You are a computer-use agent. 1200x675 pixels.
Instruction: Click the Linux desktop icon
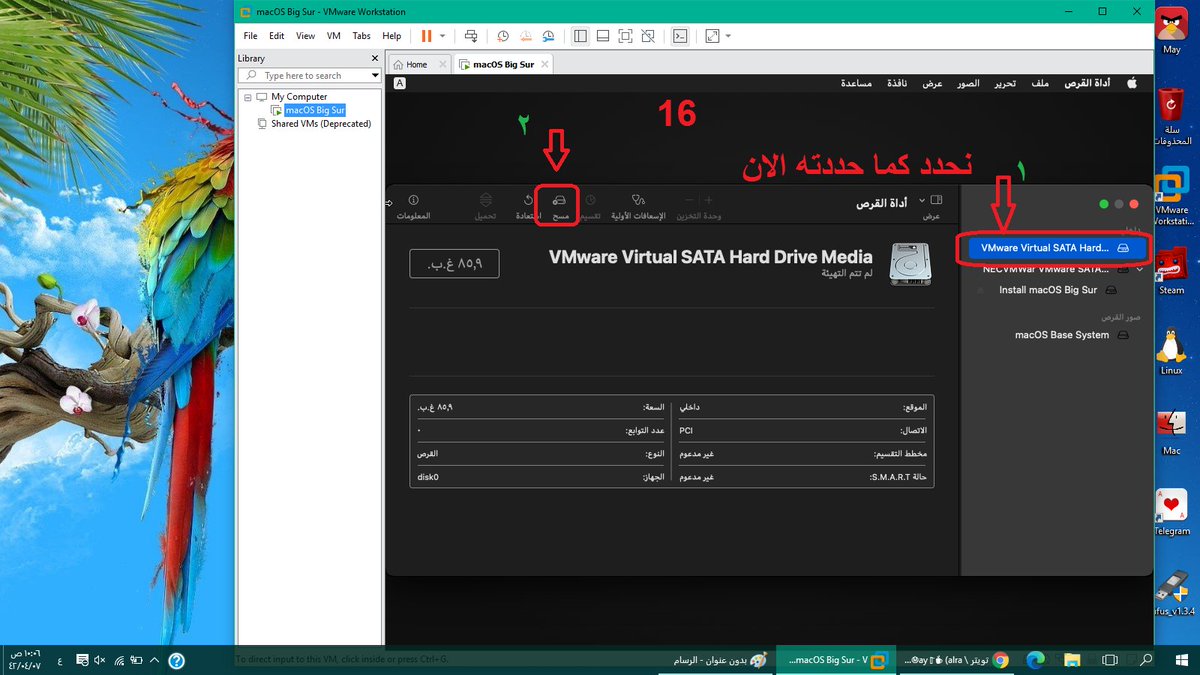[x=1171, y=350]
